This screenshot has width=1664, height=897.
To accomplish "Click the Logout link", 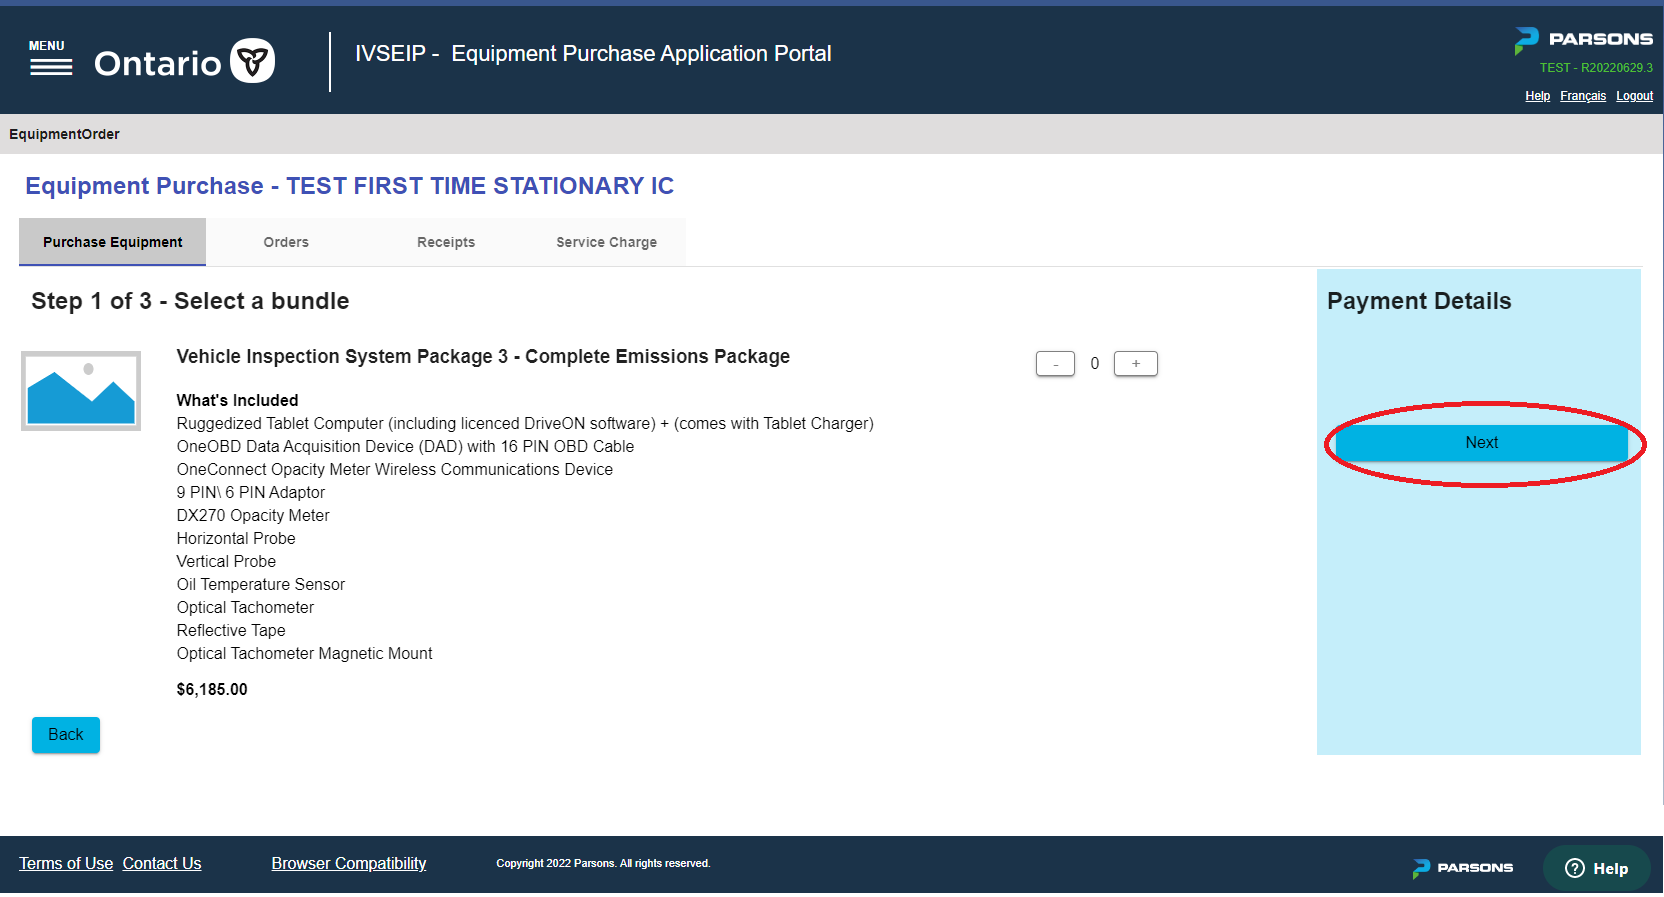I will [x=1634, y=96].
